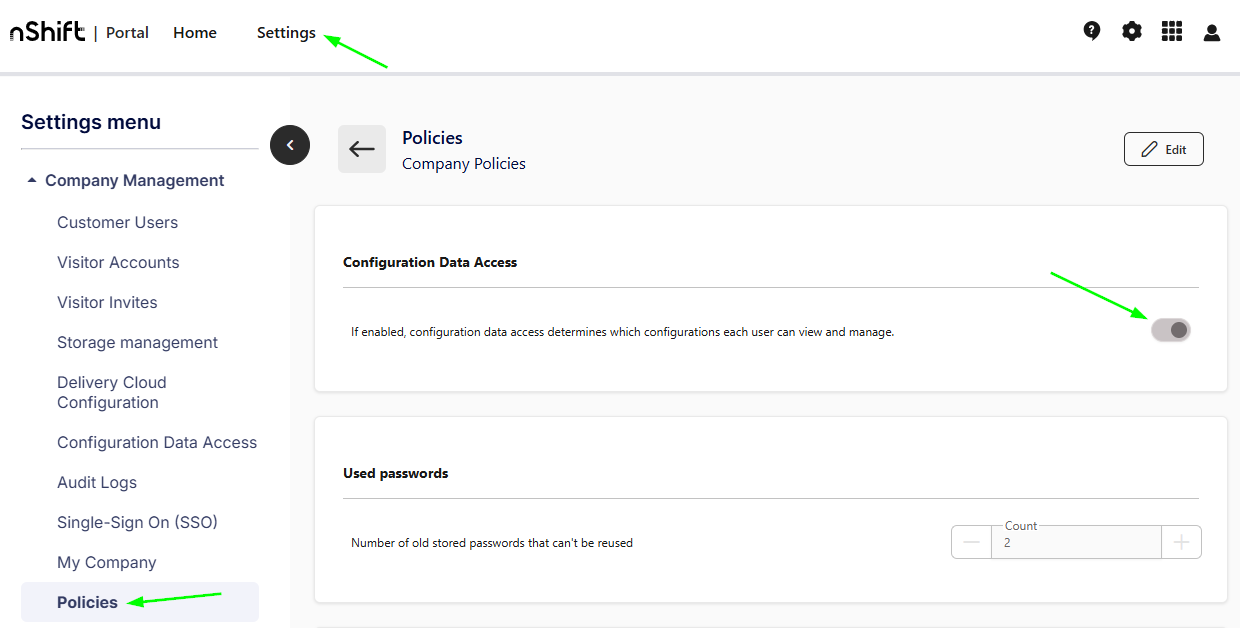Select the Policies sidebar entry
This screenshot has width=1240, height=628.
(x=89, y=602)
